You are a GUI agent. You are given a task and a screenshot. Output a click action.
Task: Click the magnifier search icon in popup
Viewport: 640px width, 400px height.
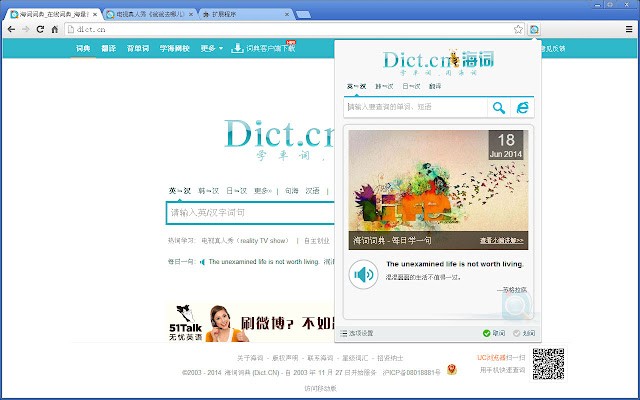[x=498, y=107]
